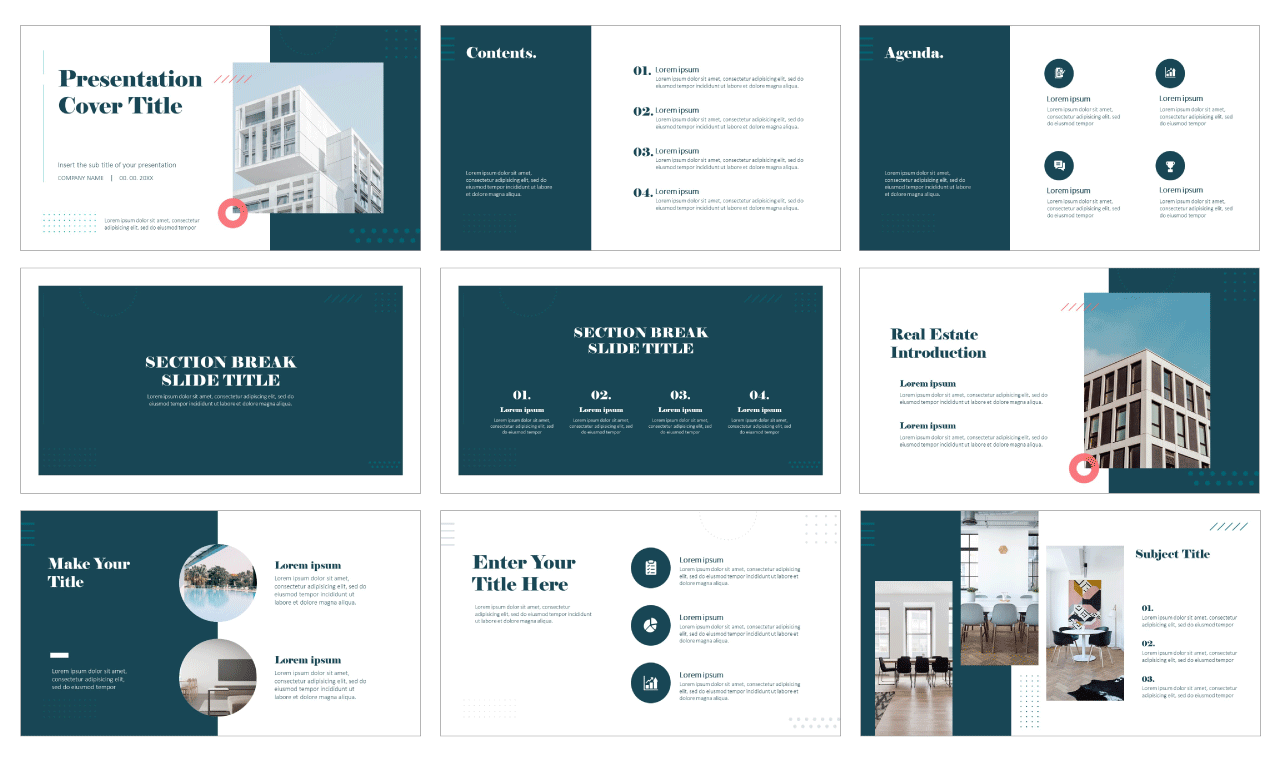Select the white building photo on the cover slide
The width and height of the screenshot is (1280, 760).
(x=308, y=138)
